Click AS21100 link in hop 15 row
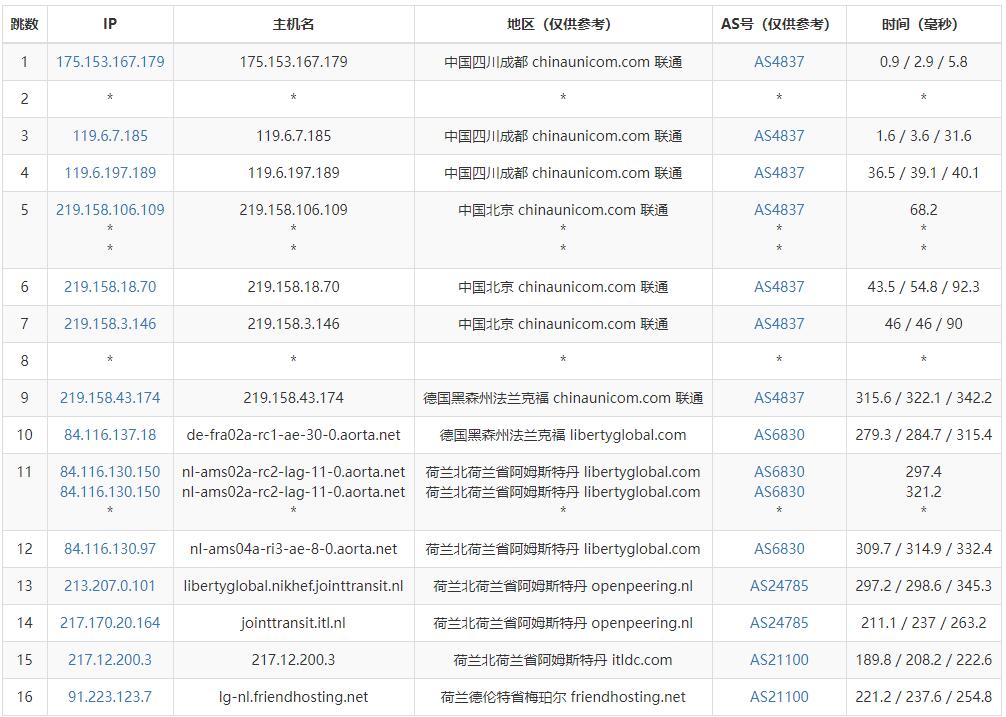Image resolution: width=1006 pixels, height=717 pixels. pyautogui.click(x=779, y=660)
